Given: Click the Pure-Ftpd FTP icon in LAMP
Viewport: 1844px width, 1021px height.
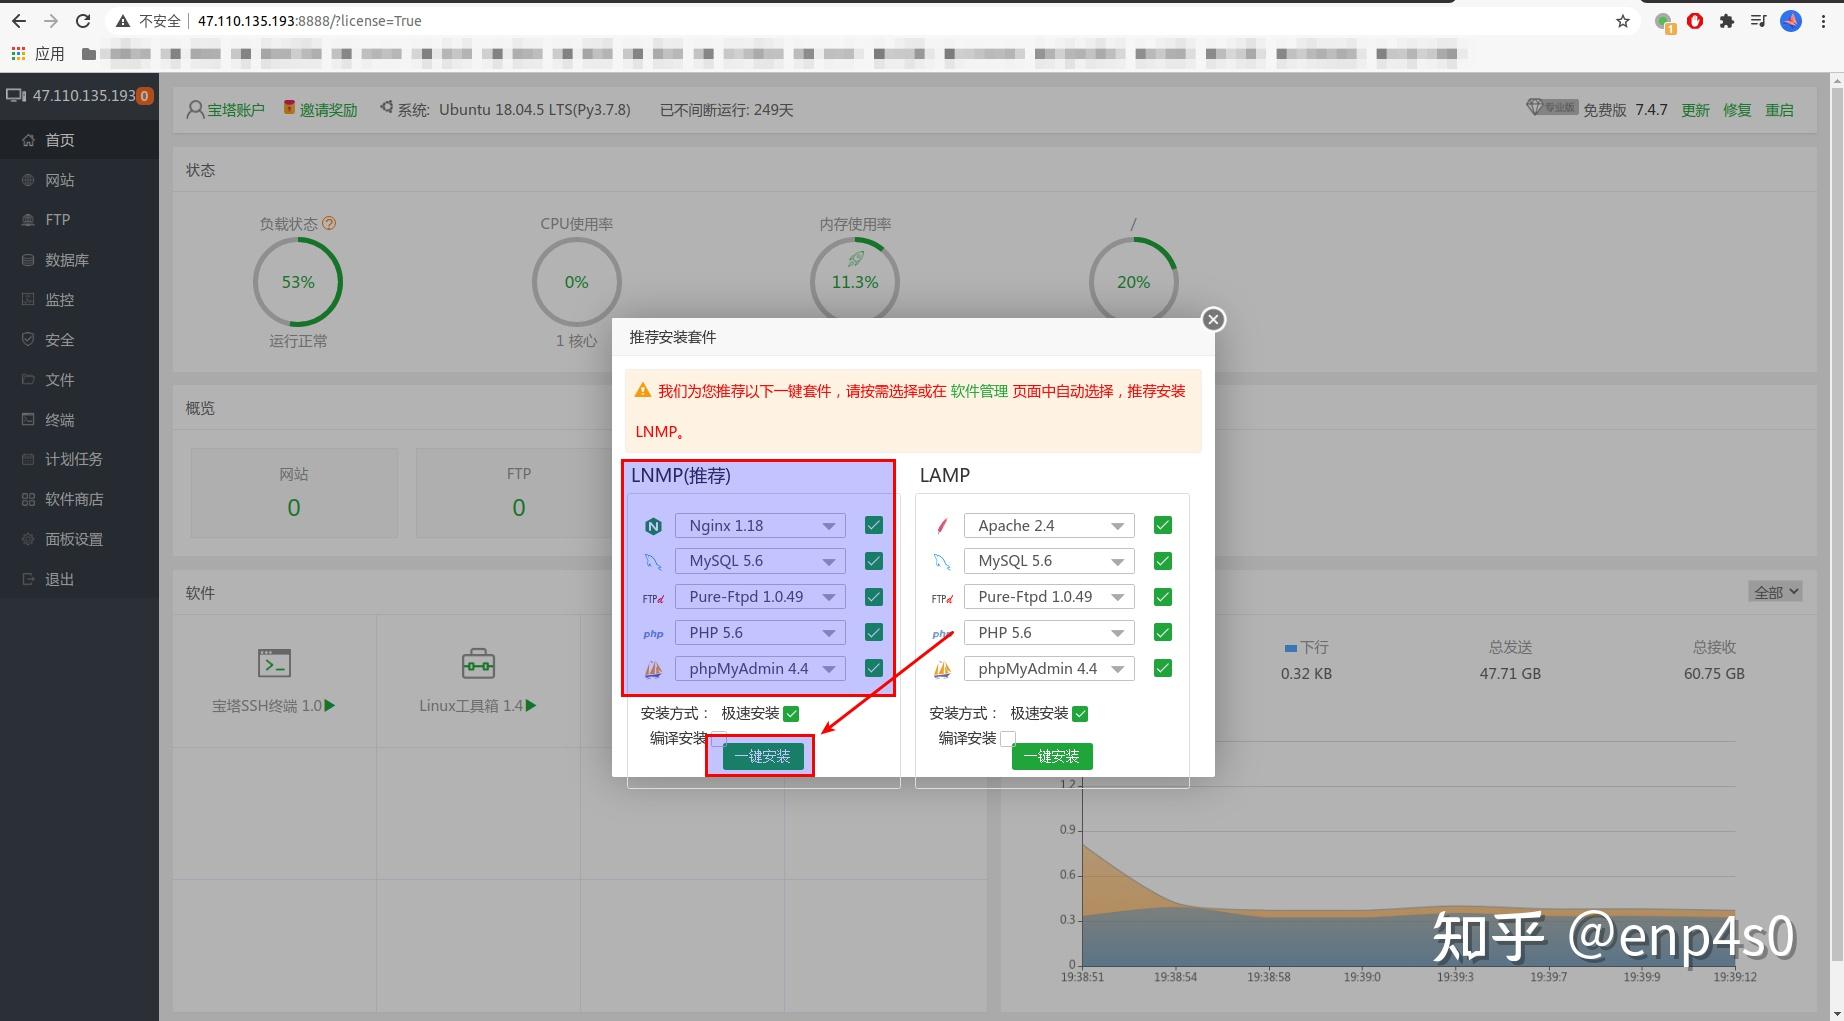Looking at the screenshot, I should click(x=942, y=598).
